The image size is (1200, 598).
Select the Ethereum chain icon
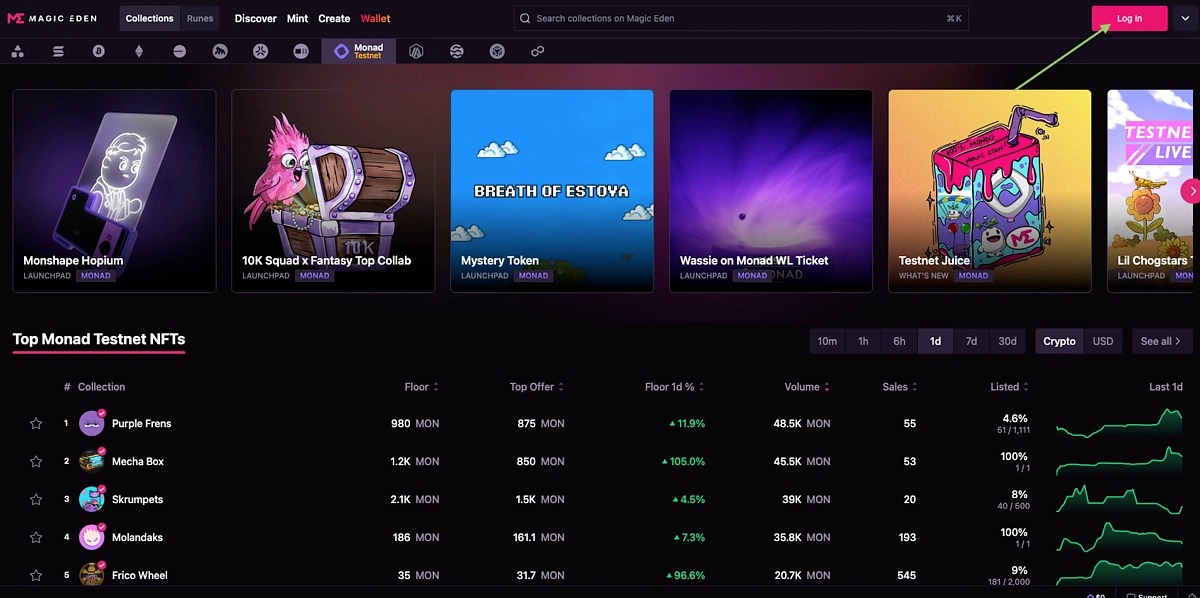click(x=139, y=51)
